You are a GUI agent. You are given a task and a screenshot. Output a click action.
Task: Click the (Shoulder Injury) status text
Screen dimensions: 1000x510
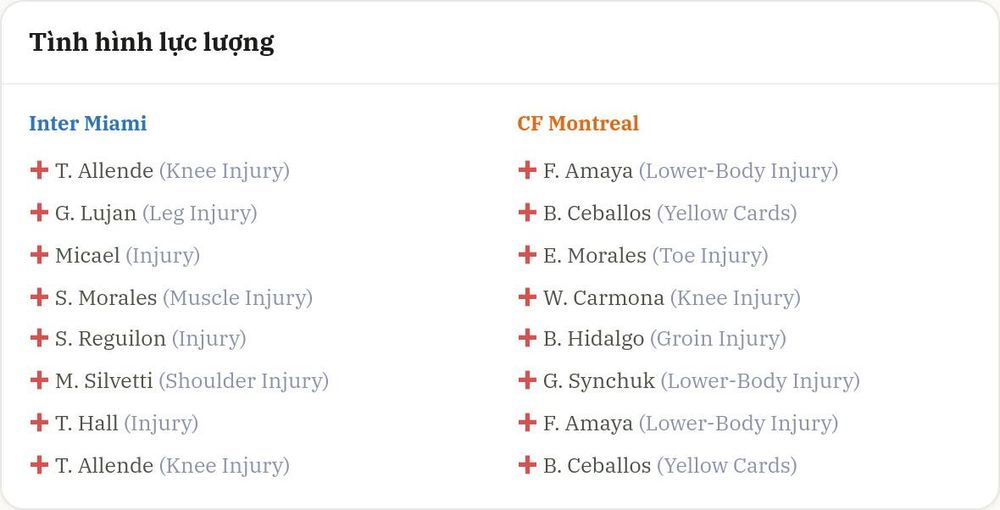(x=244, y=381)
